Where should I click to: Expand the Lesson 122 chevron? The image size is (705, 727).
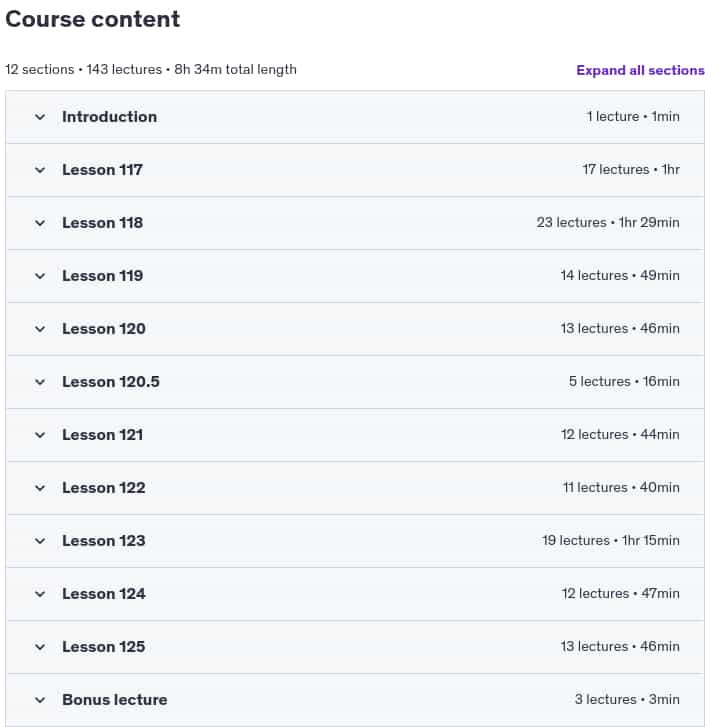pyautogui.click(x=40, y=488)
